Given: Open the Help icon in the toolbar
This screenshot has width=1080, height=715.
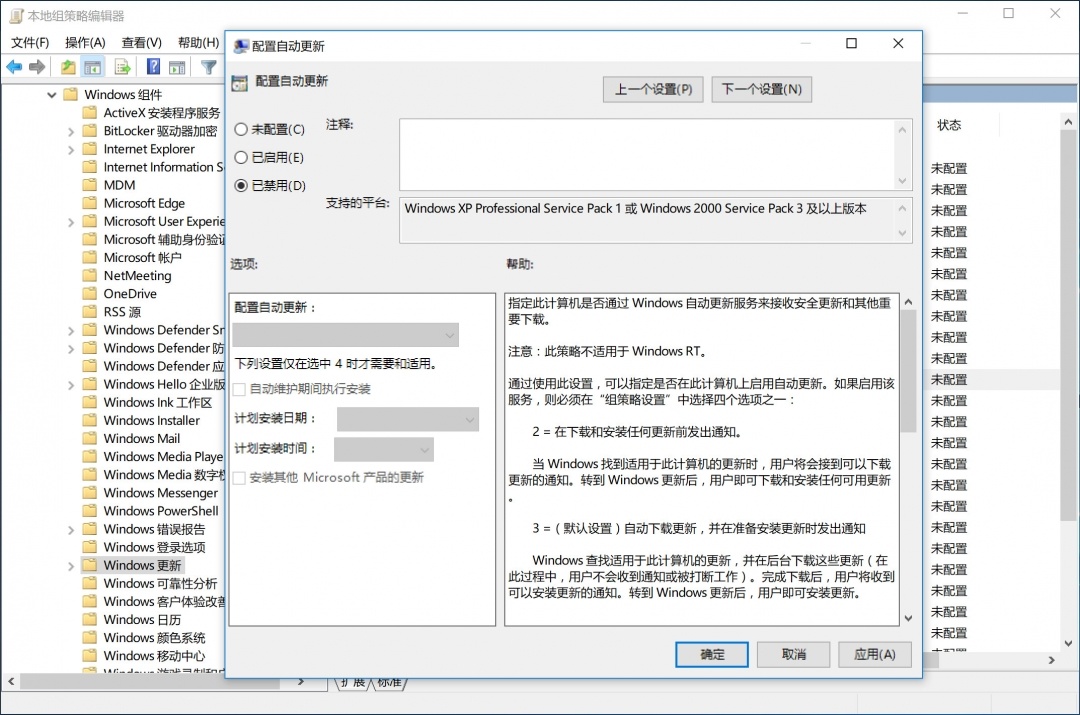Looking at the screenshot, I should pos(154,66).
